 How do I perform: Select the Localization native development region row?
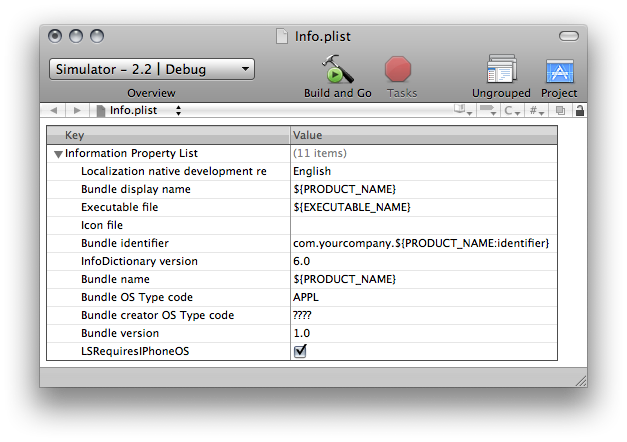[302, 171]
